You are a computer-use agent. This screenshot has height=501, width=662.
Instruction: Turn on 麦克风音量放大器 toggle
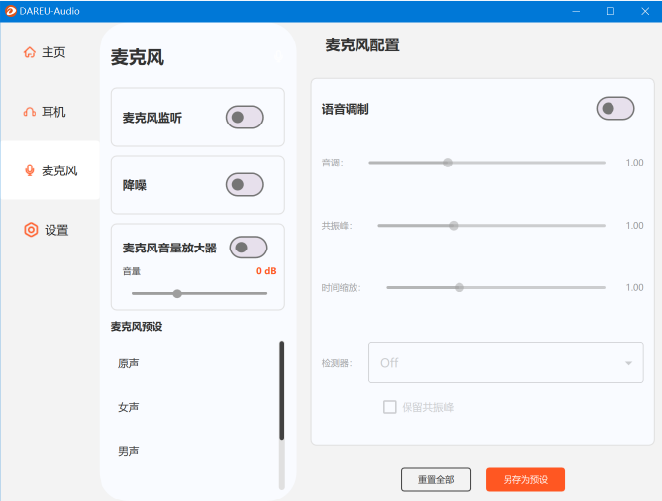pyautogui.click(x=248, y=247)
